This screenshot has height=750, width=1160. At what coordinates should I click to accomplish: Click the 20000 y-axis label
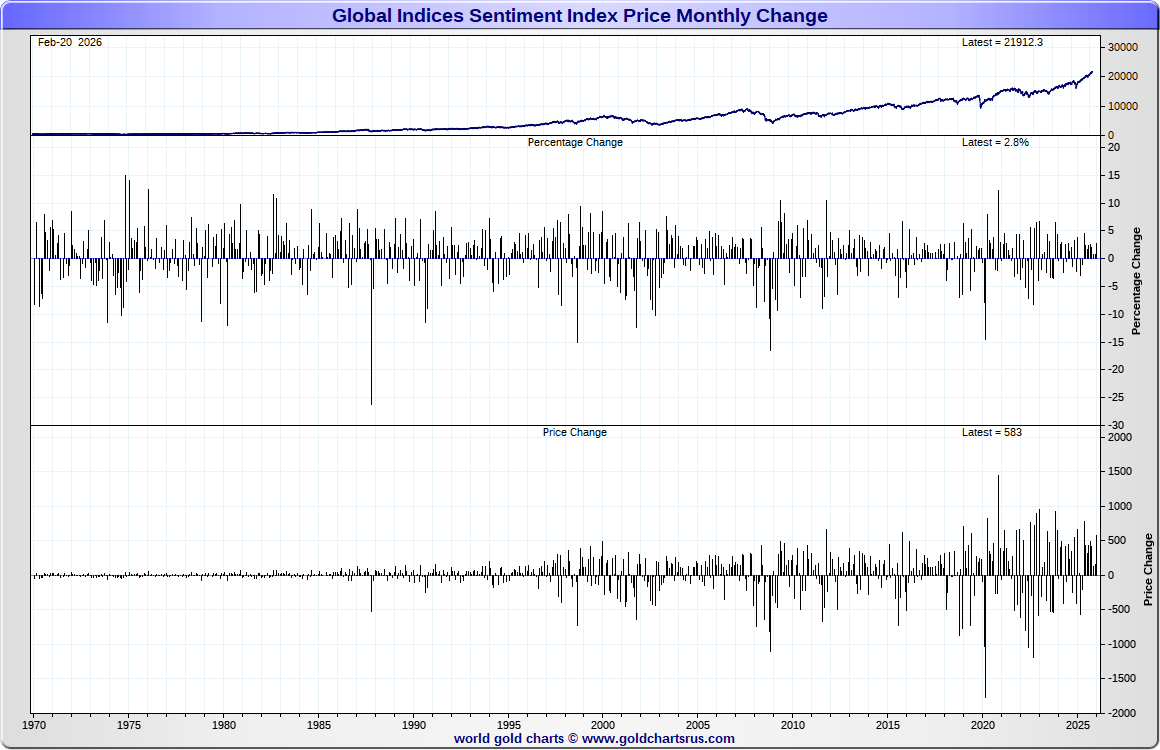tap(1122, 77)
